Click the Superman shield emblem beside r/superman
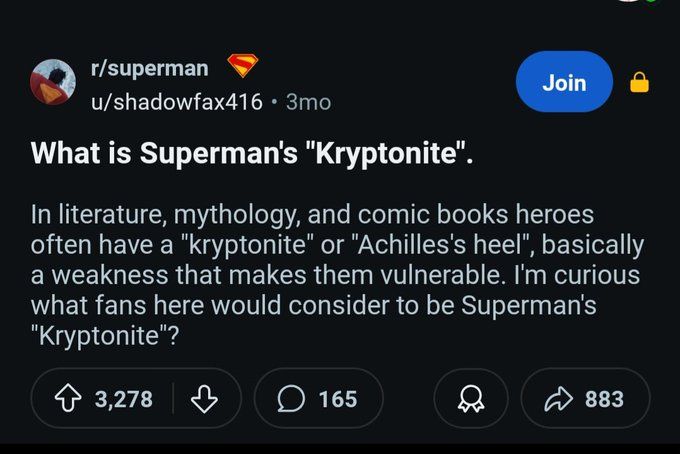The image size is (680, 454). [243, 65]
